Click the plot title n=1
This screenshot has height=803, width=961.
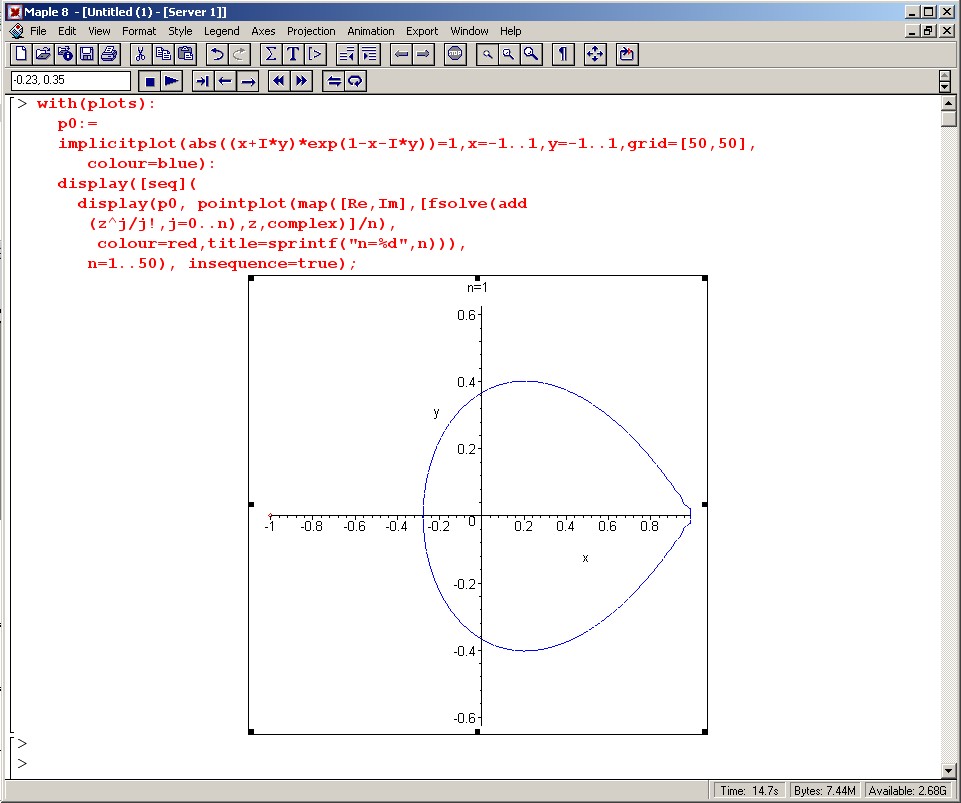(477, 287)
